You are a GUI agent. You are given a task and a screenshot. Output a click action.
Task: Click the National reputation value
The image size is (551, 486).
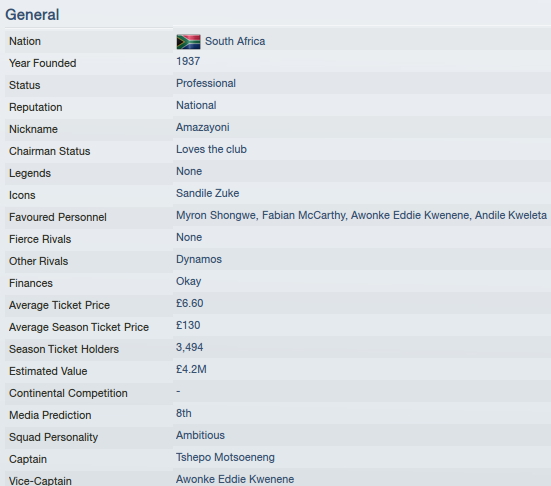coord(196,105)
